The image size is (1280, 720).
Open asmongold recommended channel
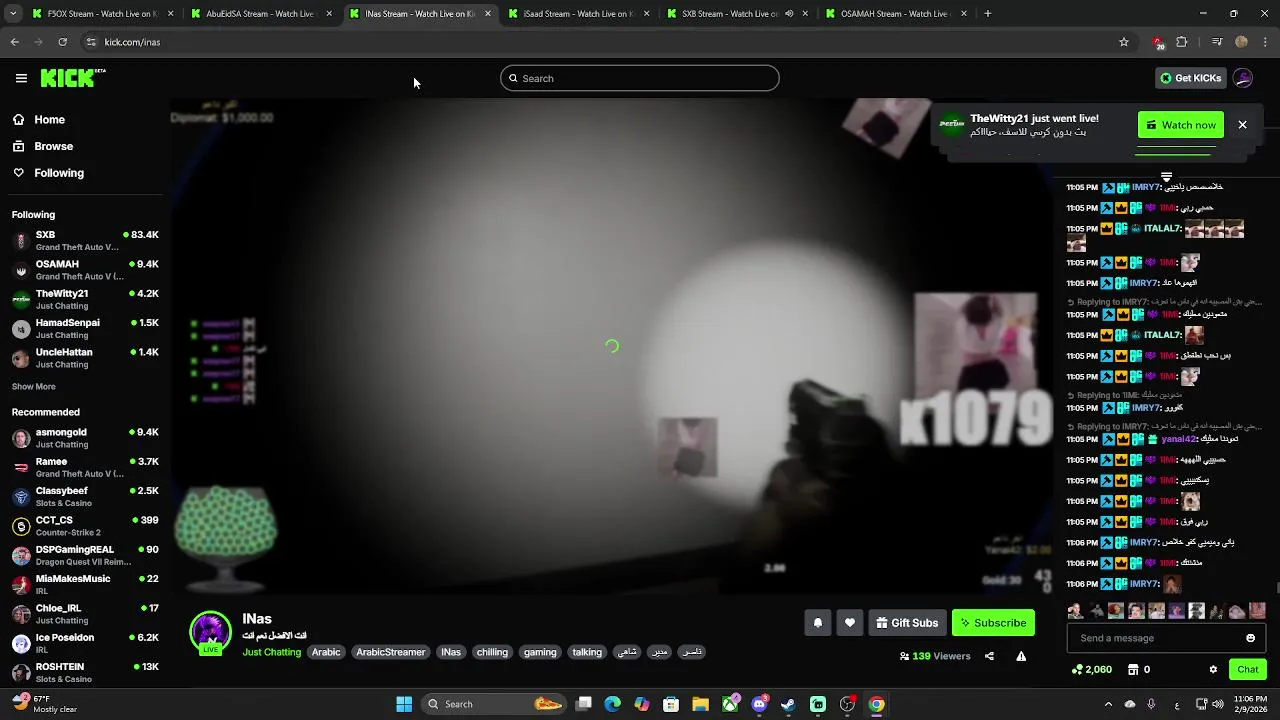(85, 438)
